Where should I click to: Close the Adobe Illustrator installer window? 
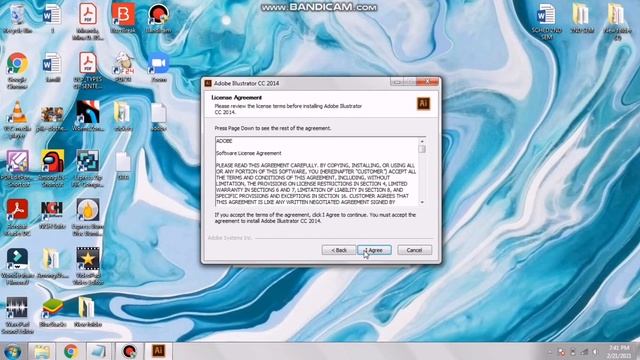(427, 82)
